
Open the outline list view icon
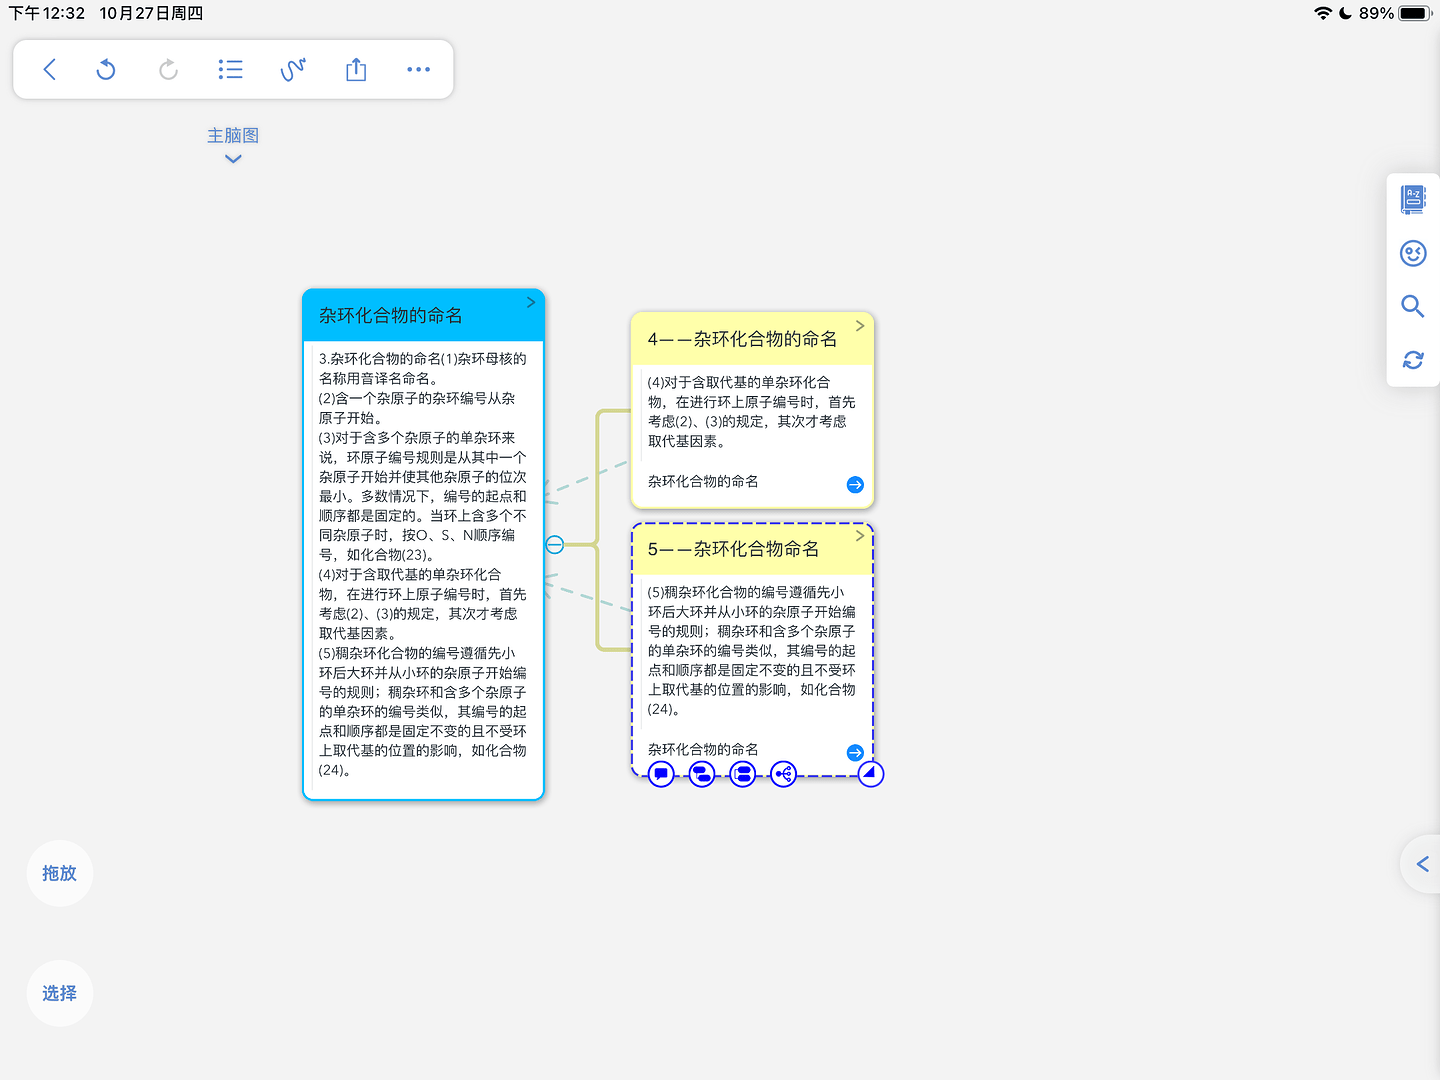tap(231, 69)
